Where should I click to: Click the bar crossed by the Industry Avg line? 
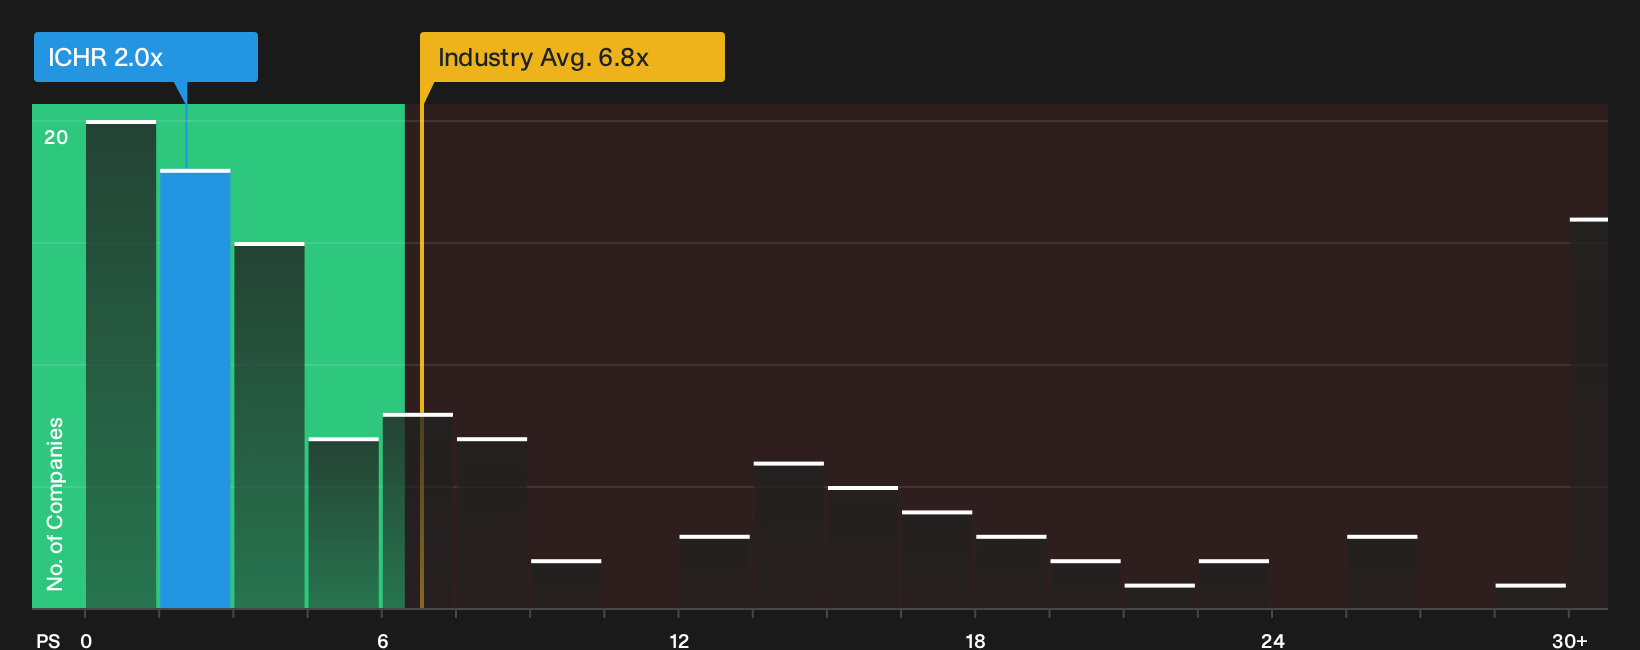(418, 511)
